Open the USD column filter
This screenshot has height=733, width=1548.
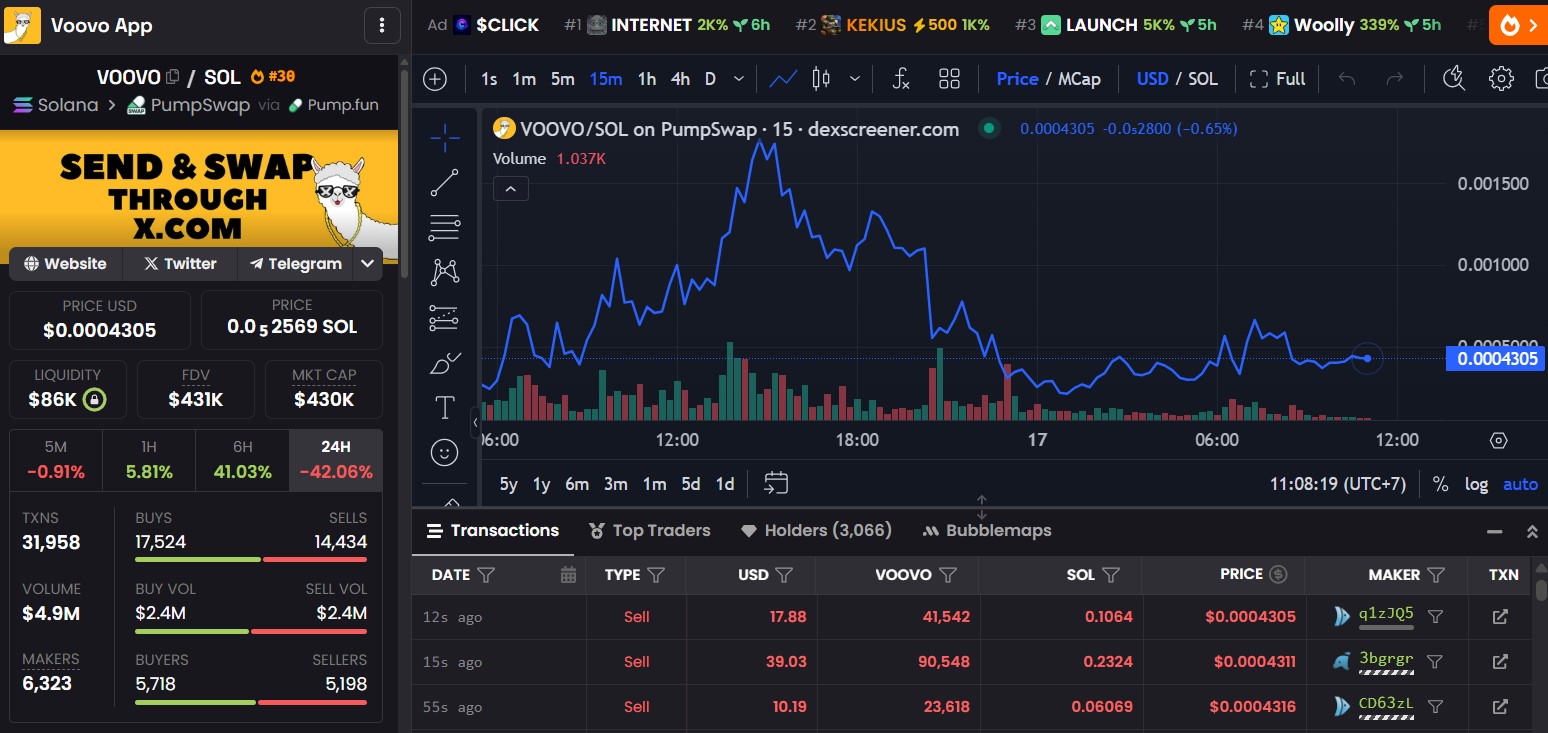click(x=784, y=575)
